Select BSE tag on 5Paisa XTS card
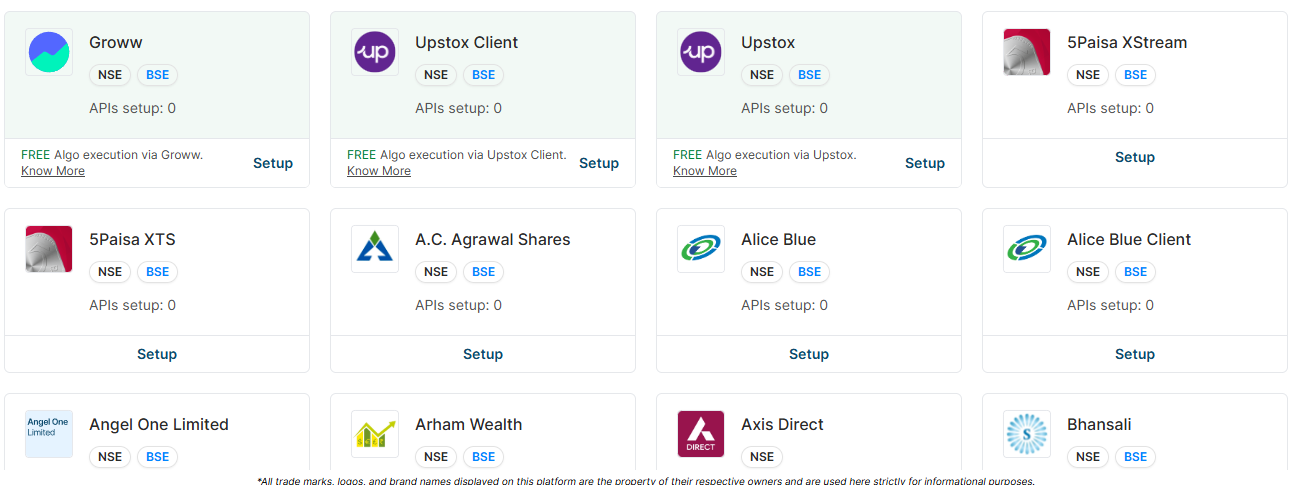 pos(158,272)
